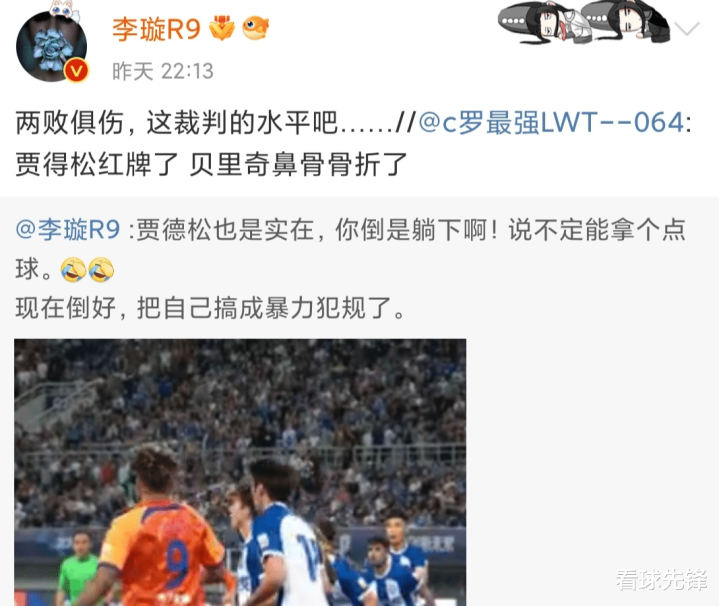
Task: Tap the first laughing-crying emoji
Action: pyautogui.click(x=73, y=269)
